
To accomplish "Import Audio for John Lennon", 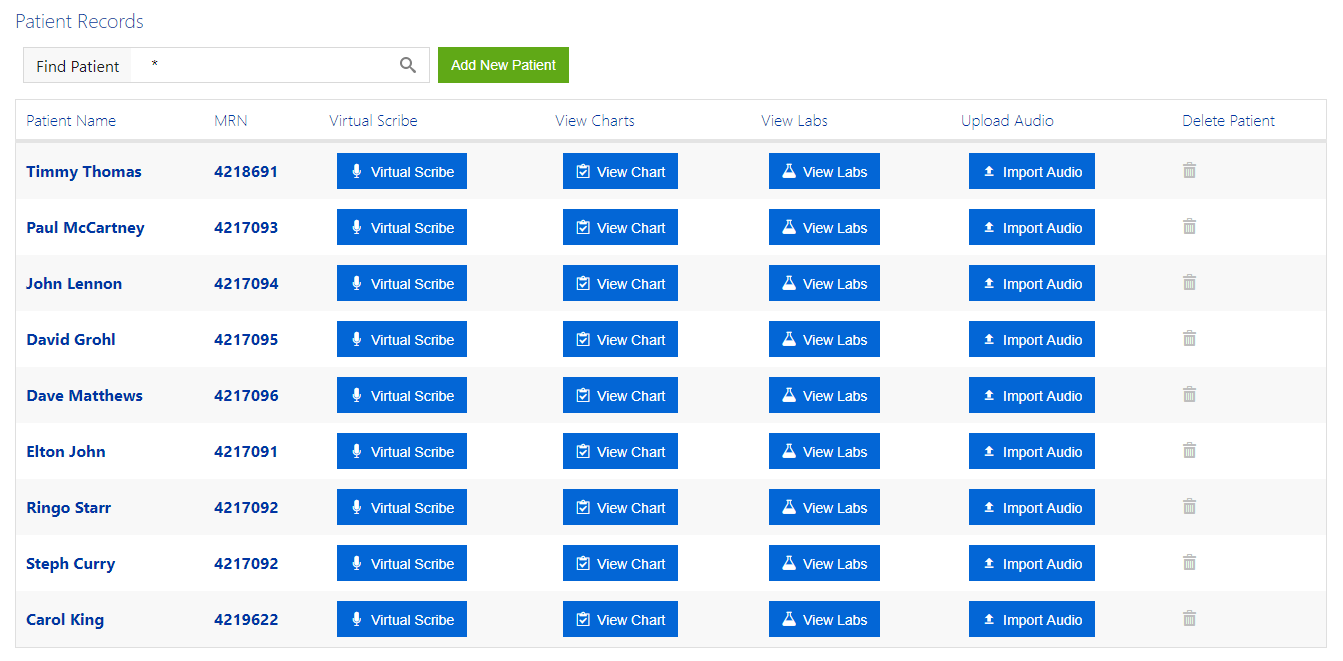I will 1032,283.
